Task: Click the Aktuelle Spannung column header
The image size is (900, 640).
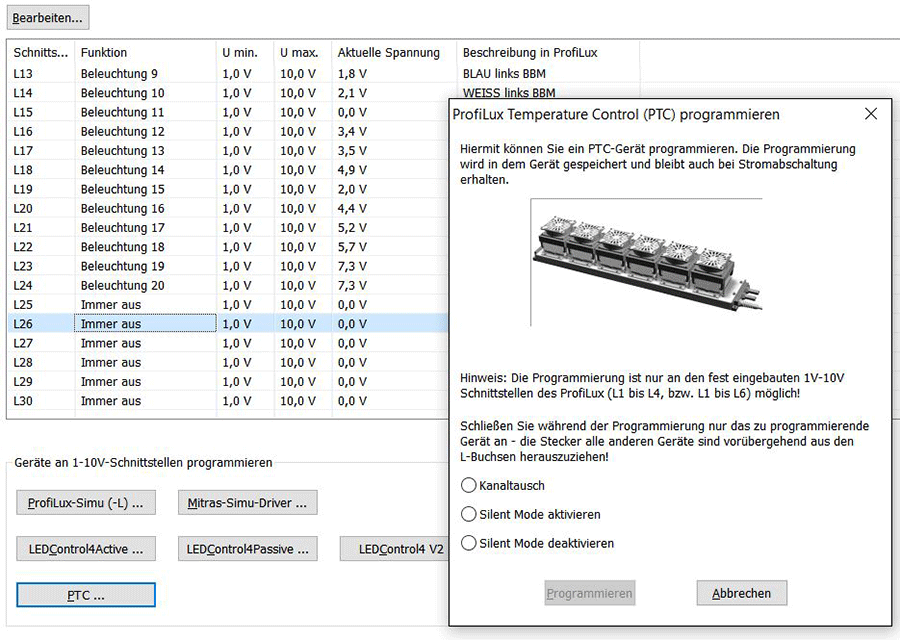Action: [389, 52]
